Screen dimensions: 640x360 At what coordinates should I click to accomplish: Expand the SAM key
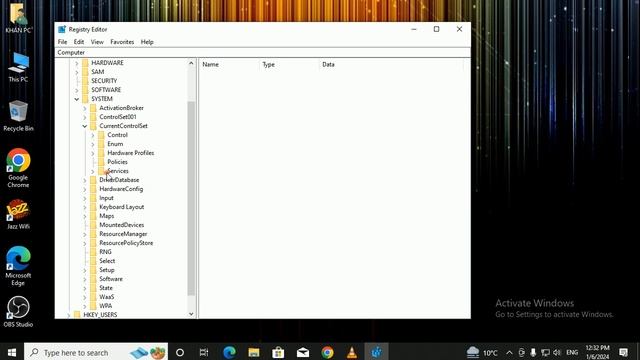77,72
